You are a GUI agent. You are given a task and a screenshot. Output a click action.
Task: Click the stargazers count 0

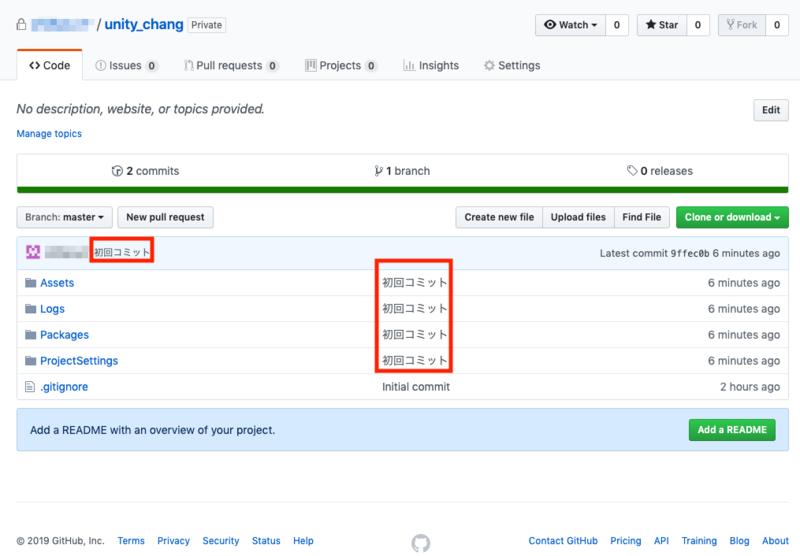point(697,25)
